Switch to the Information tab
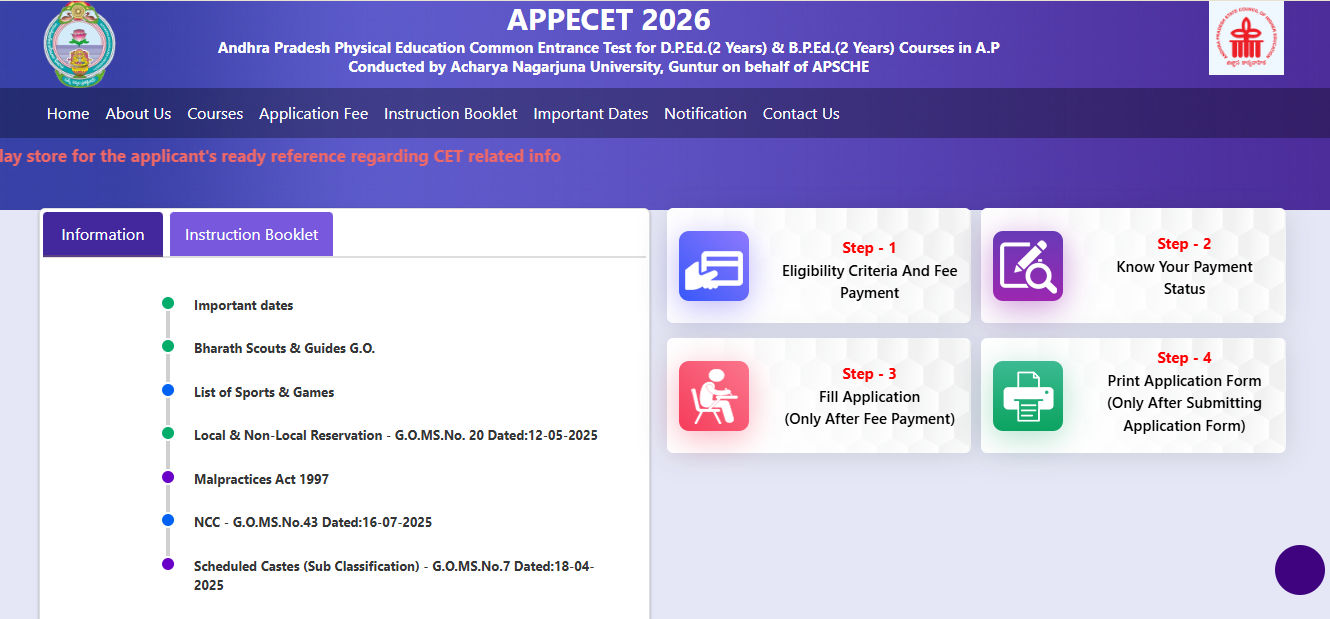This screenshot has width=1330, height=619. (103, 234)
